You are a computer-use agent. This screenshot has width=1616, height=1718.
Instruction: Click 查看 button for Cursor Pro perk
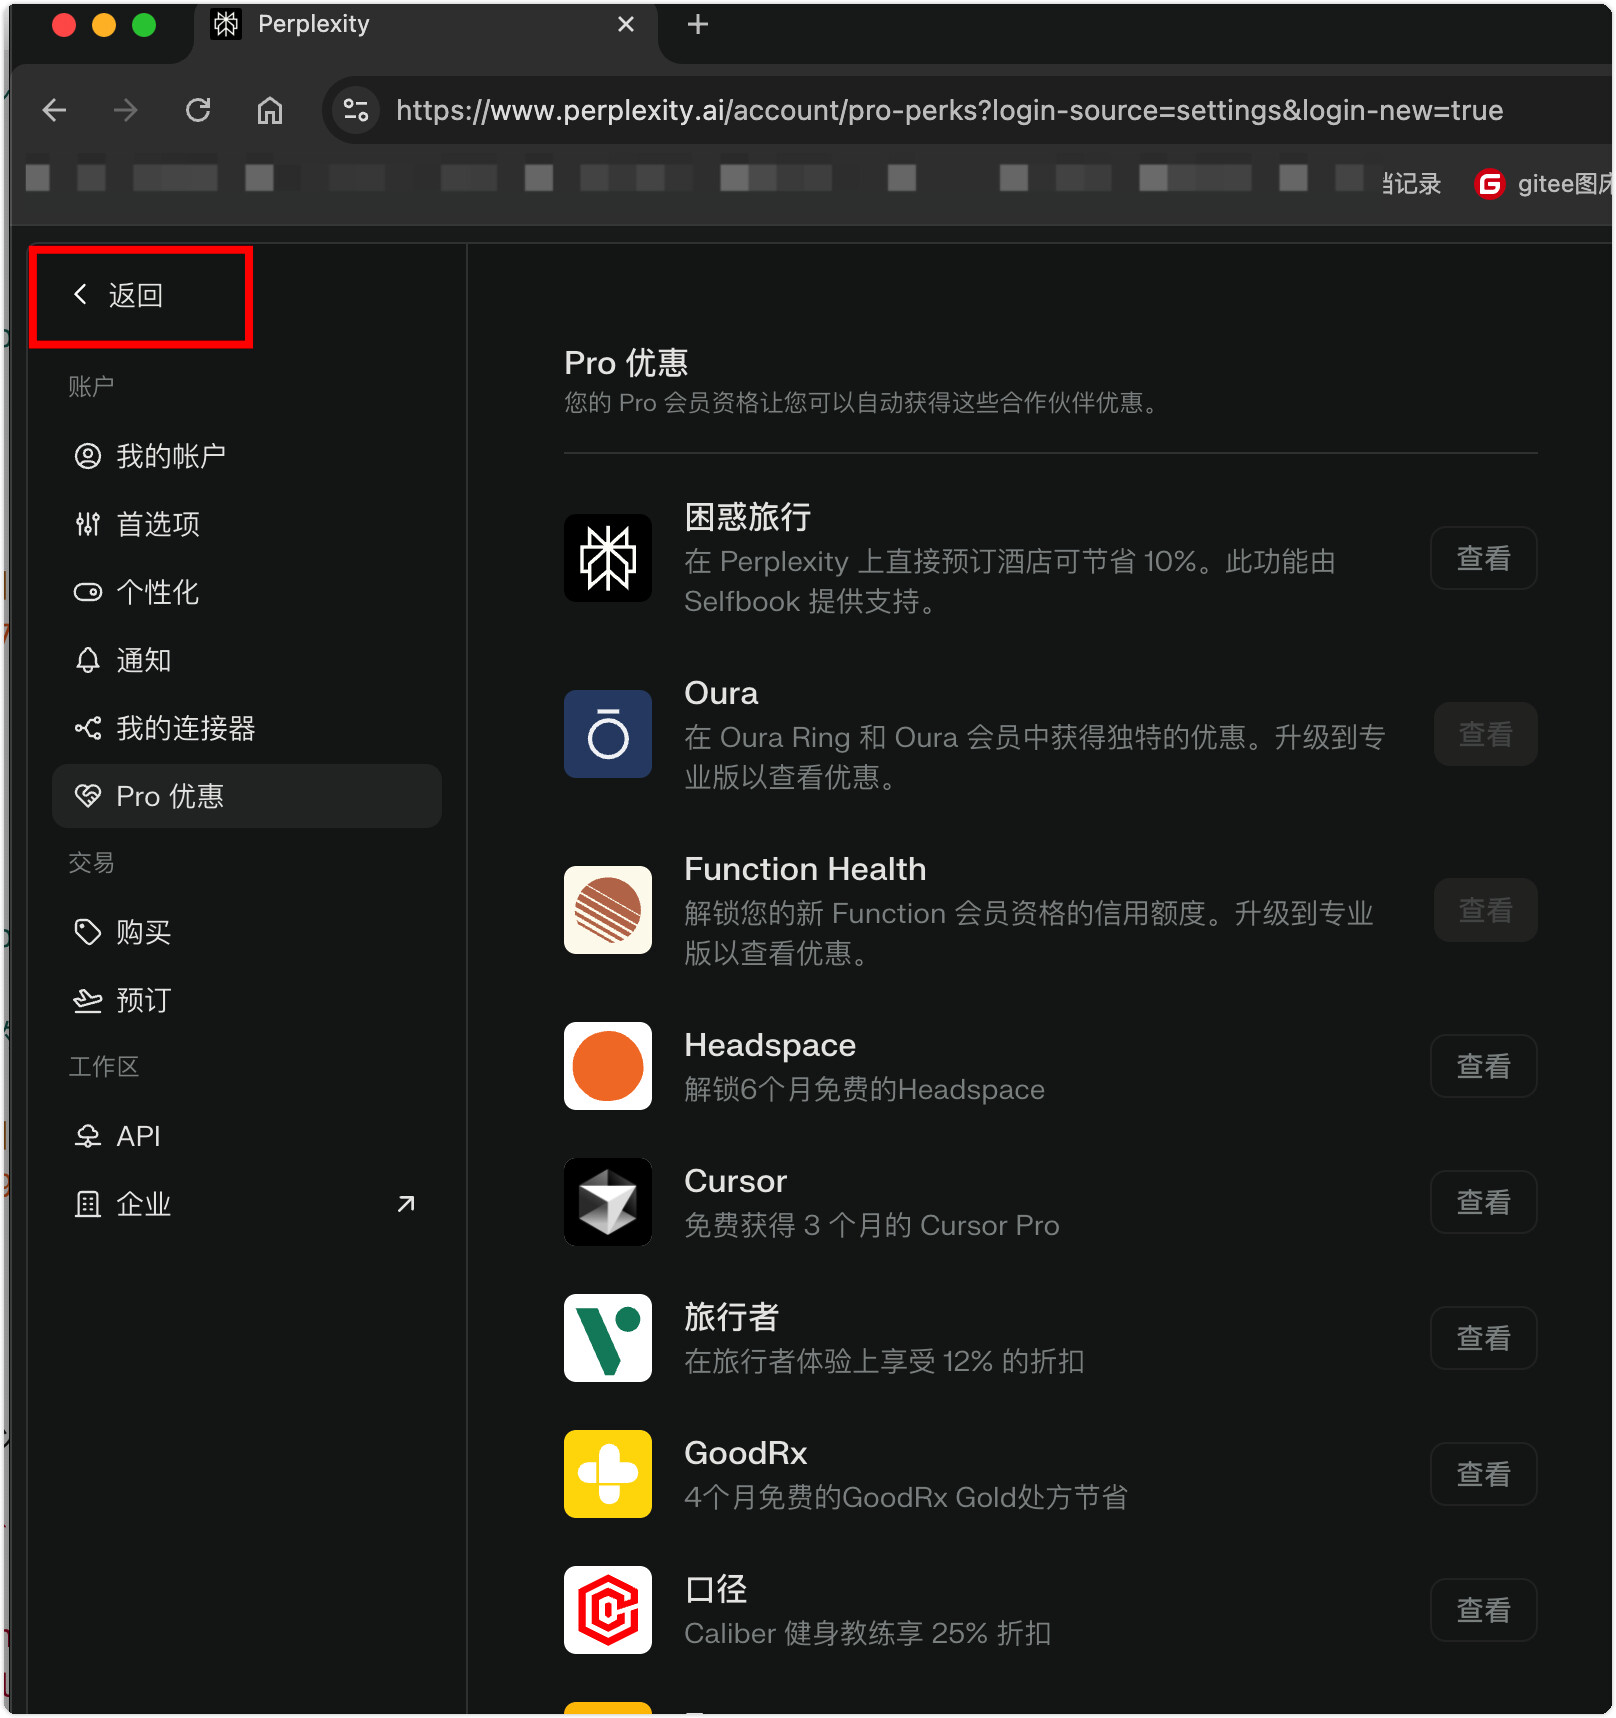[x=1483, y=1202]
